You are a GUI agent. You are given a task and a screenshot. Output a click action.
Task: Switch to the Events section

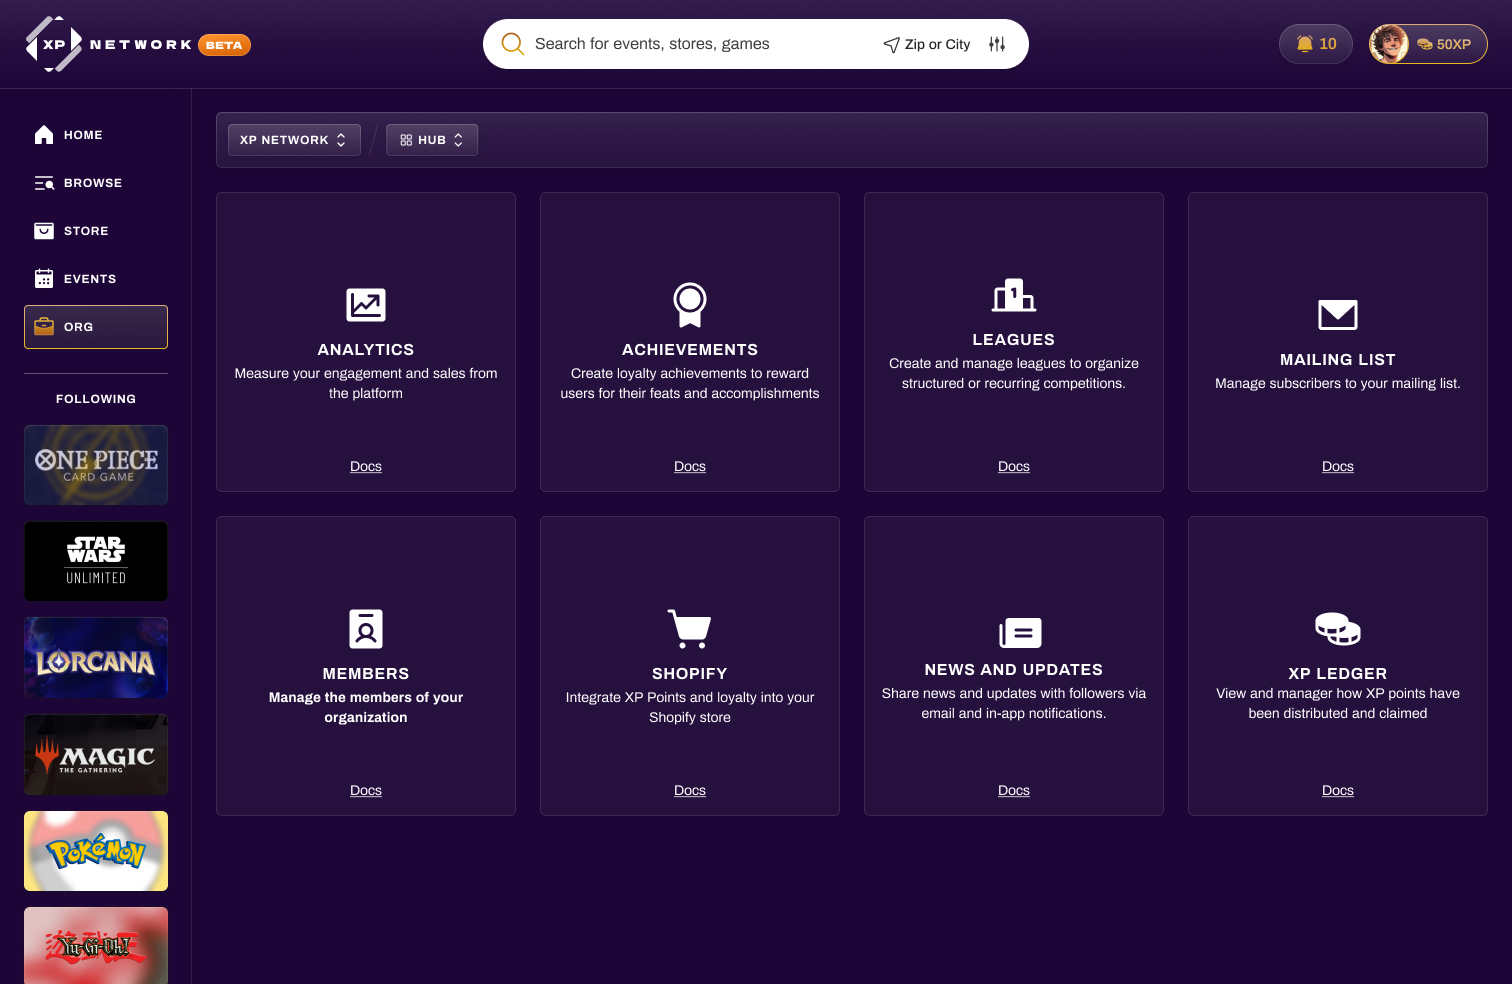pyautogui.click(x=90, y=278)
